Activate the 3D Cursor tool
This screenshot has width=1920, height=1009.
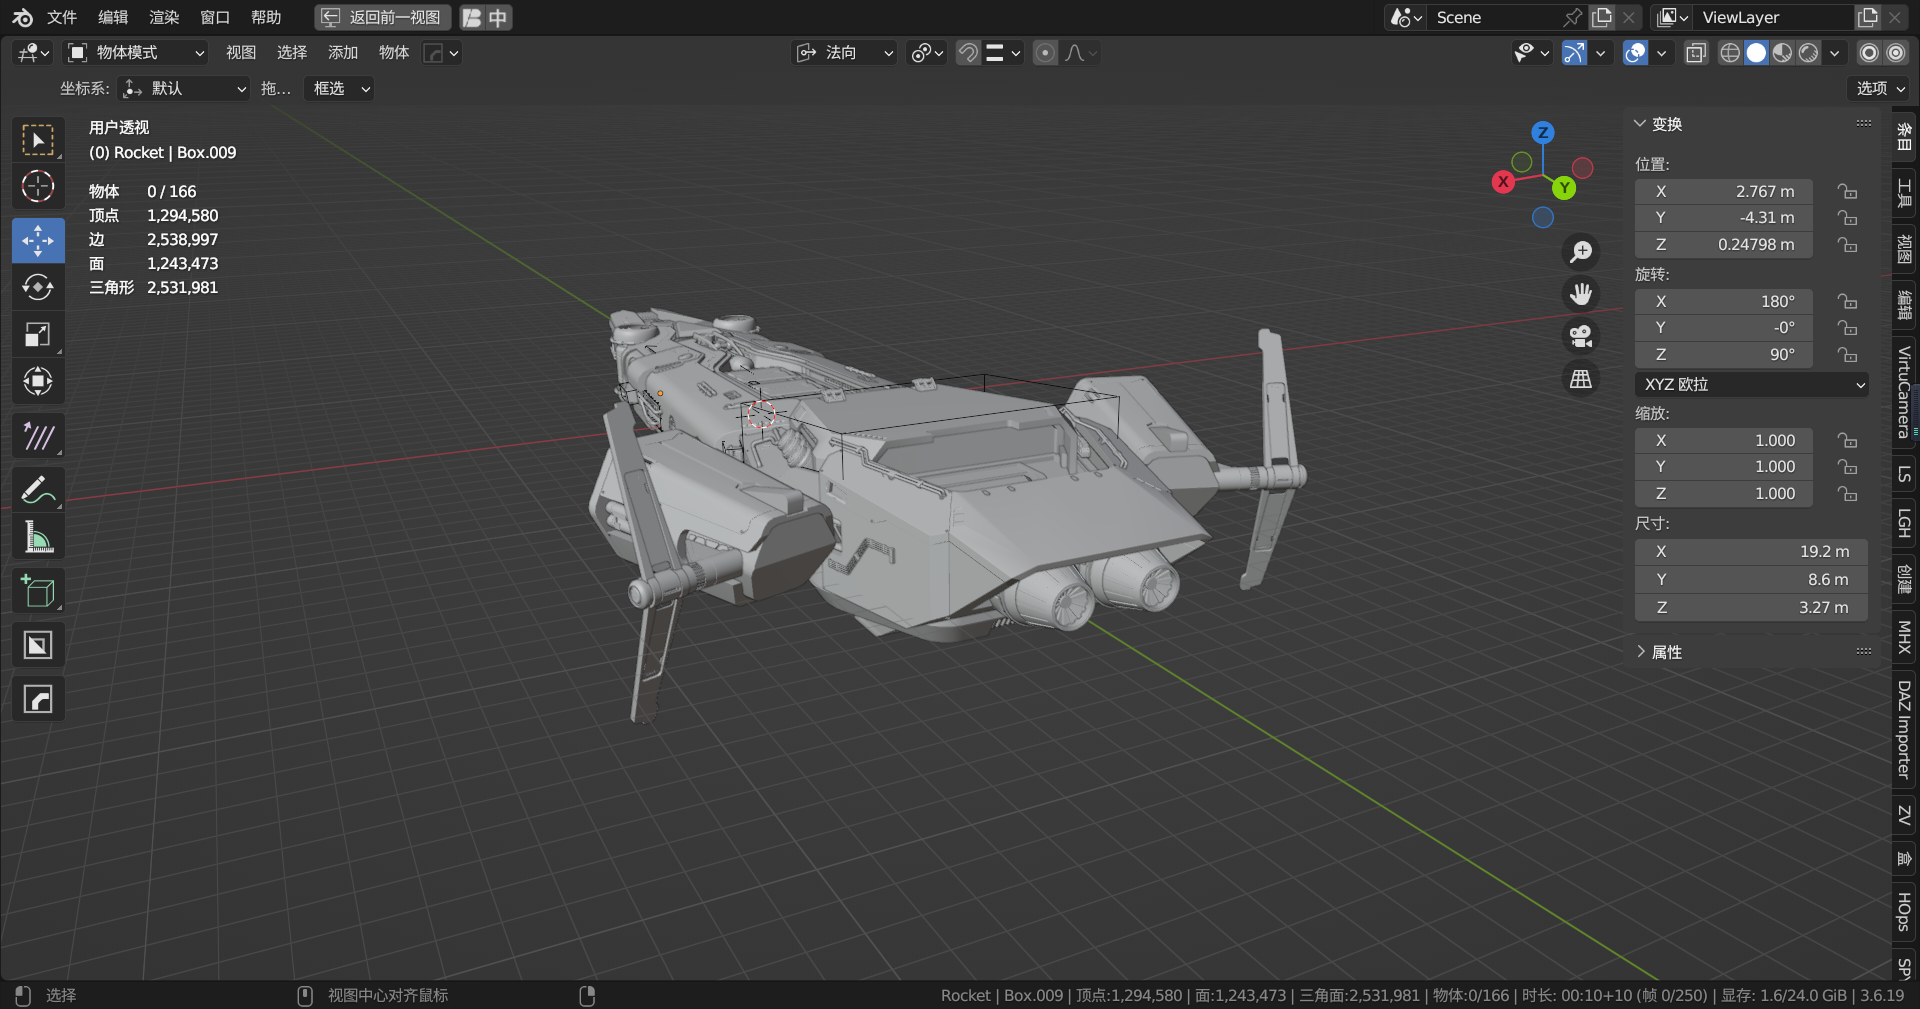click(38, 187)
